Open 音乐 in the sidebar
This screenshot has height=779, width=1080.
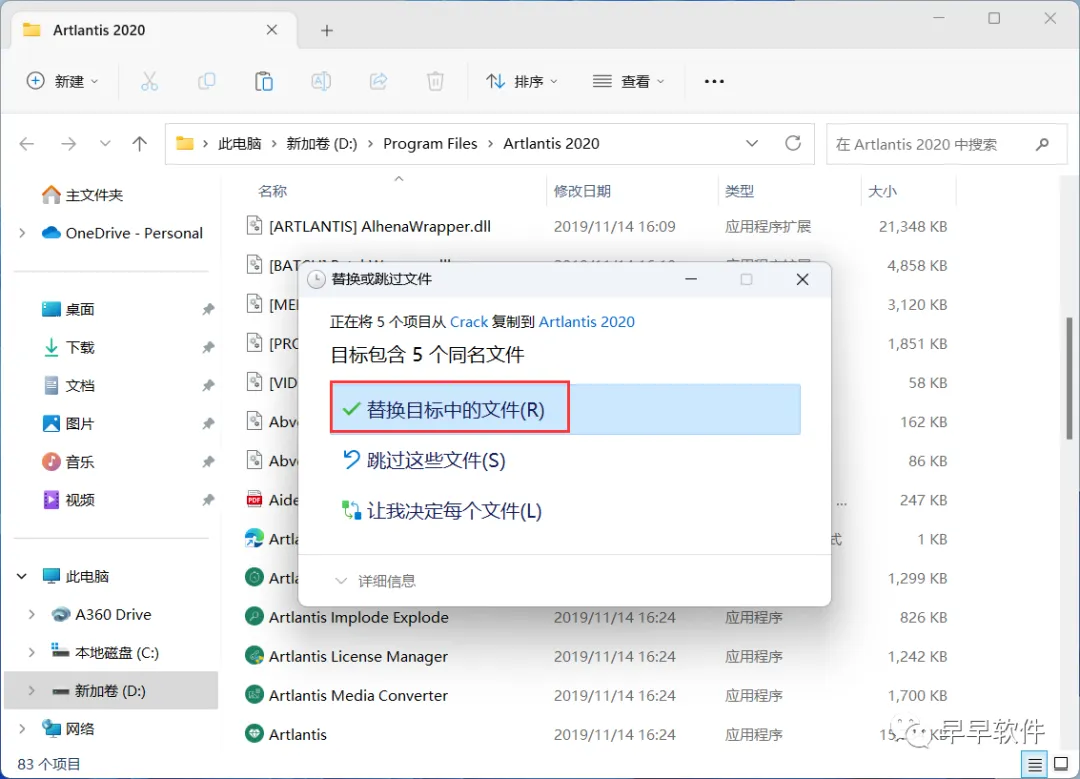click(x=68, y=461)
